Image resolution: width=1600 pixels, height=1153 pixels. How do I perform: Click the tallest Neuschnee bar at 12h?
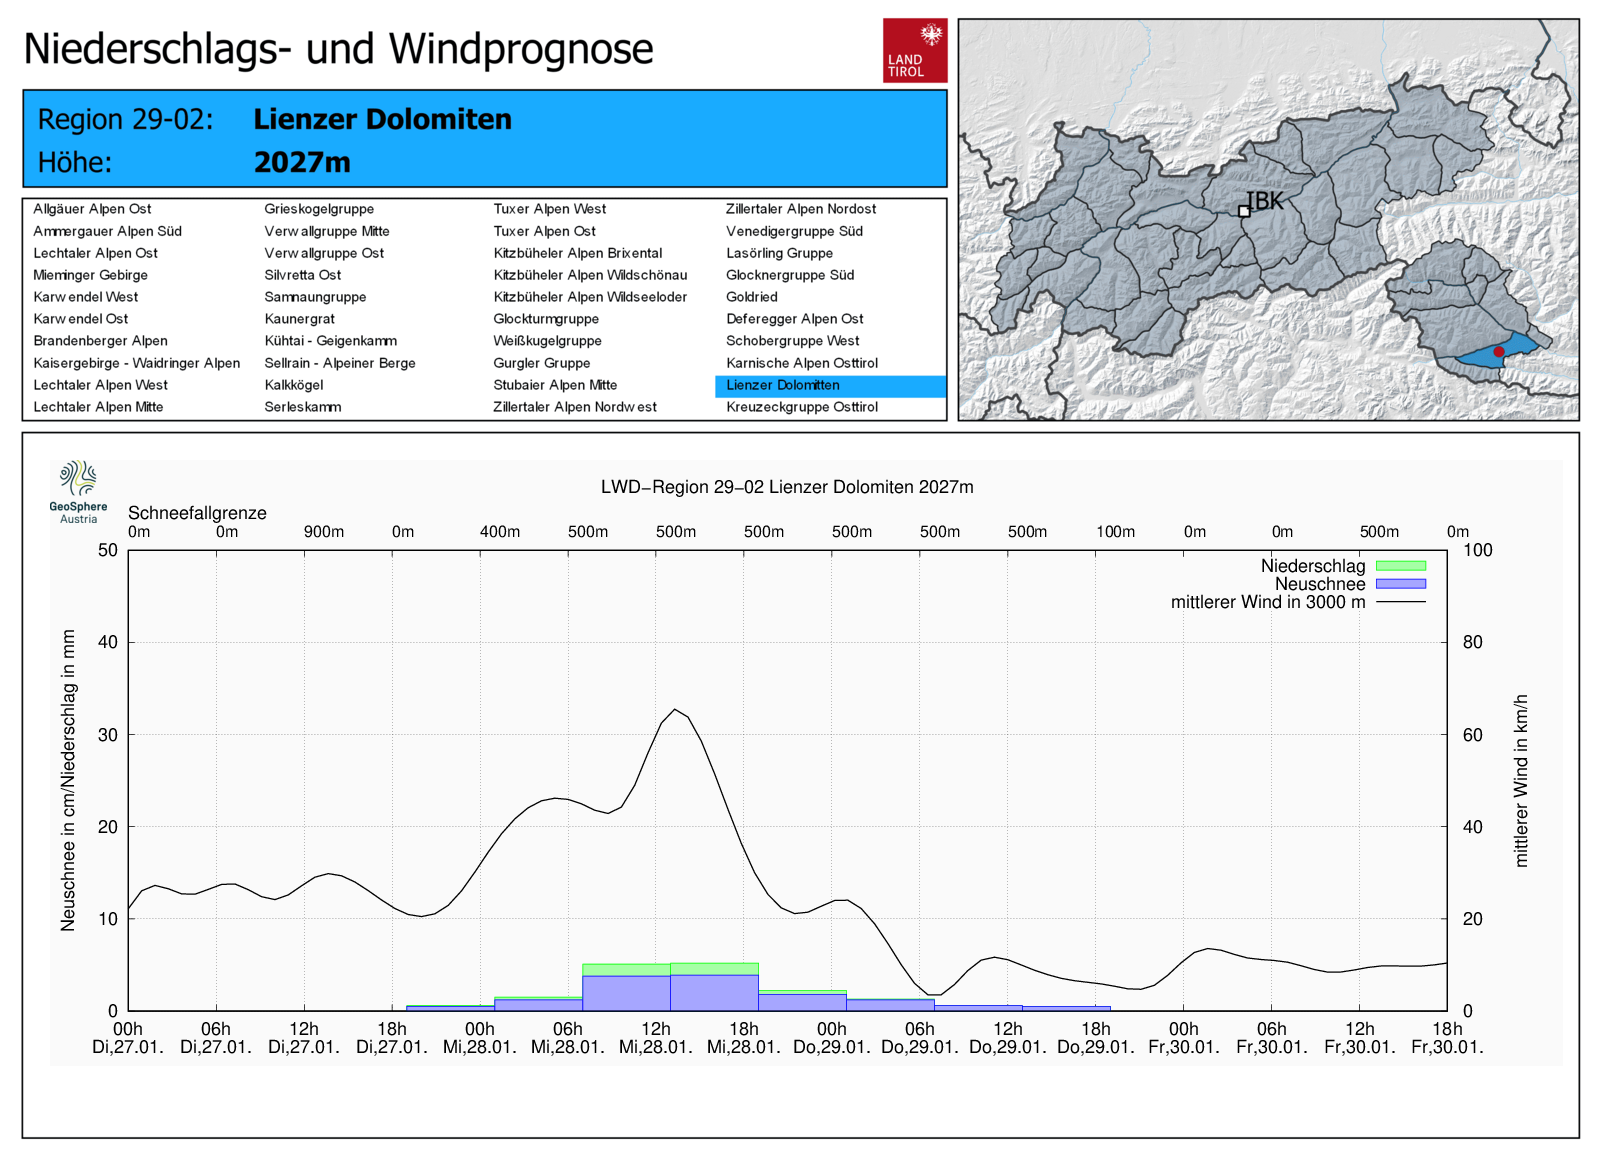pos(714,993)
